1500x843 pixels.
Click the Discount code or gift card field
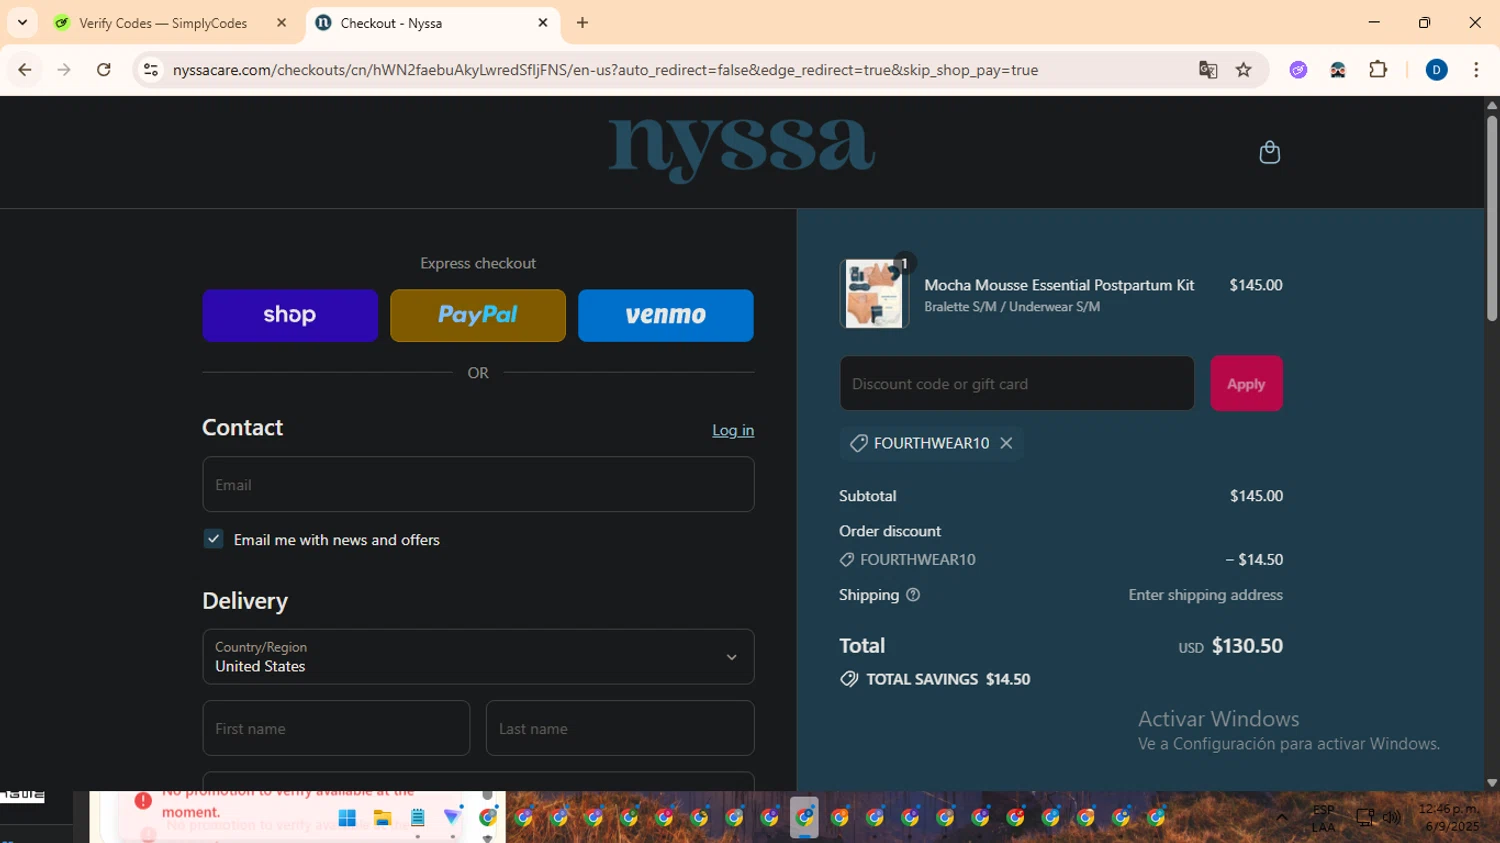[1017, 384]
